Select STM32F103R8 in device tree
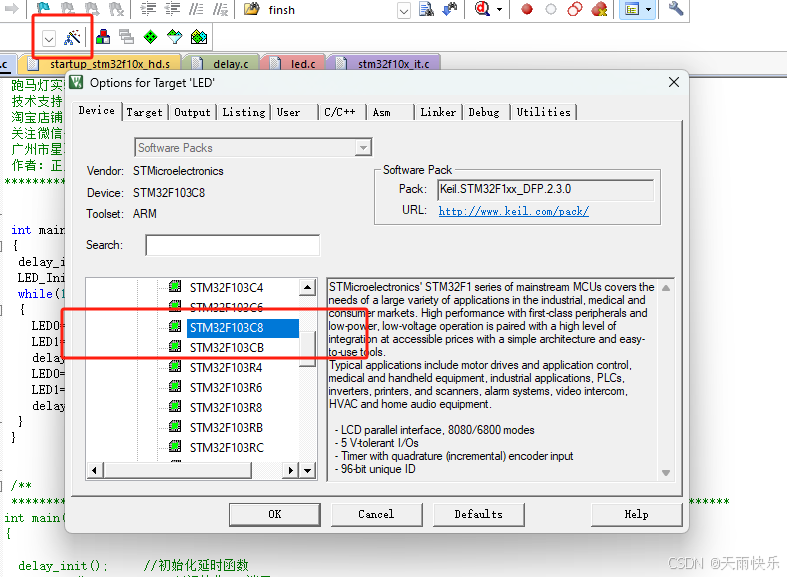This screenshot has height=577, width=787. point(226,407)
